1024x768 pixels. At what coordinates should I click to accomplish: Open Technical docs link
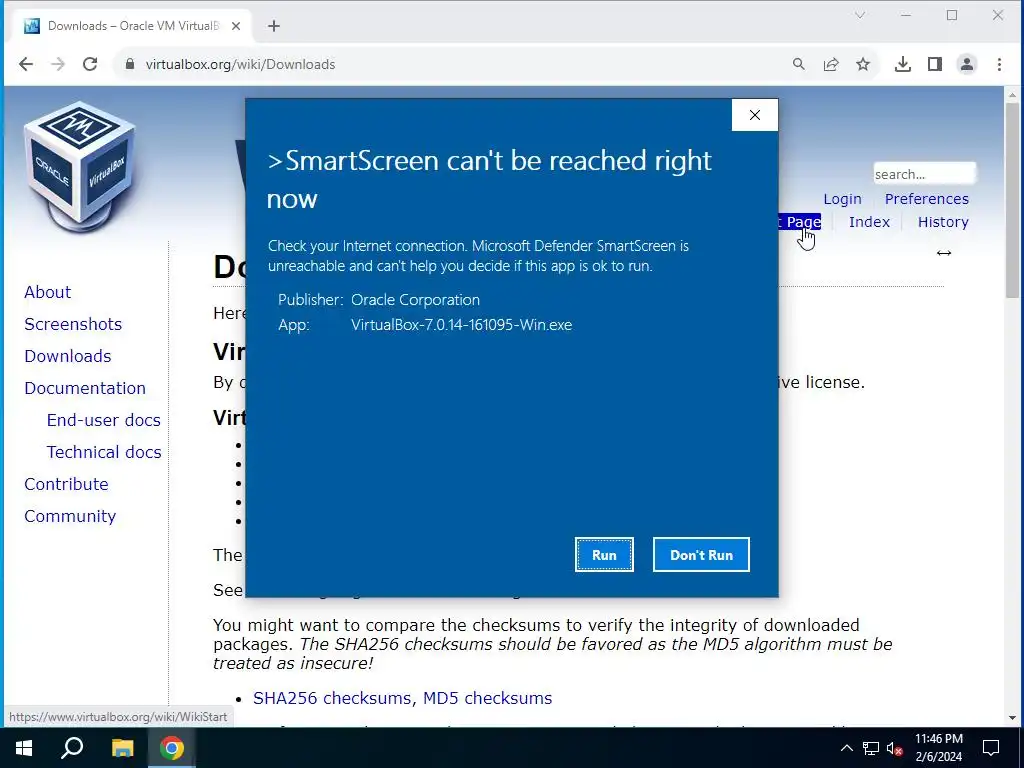coord(104,452)
